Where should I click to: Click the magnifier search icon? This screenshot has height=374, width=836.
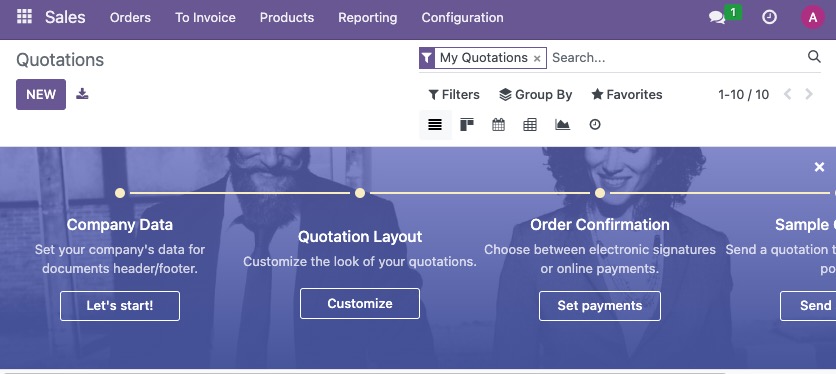[814, 57]
